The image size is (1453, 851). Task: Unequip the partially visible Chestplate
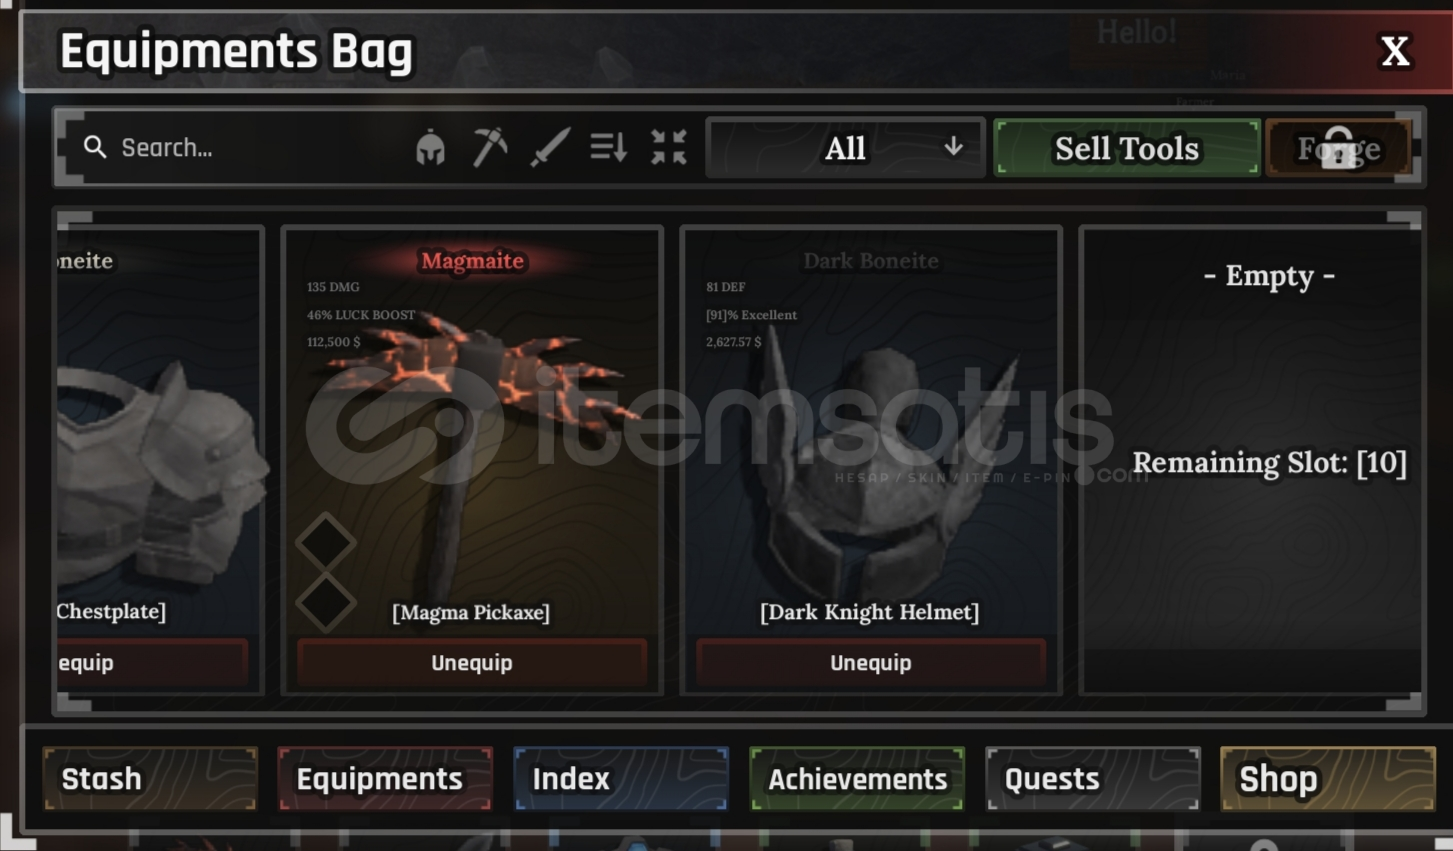click(152, 662)
